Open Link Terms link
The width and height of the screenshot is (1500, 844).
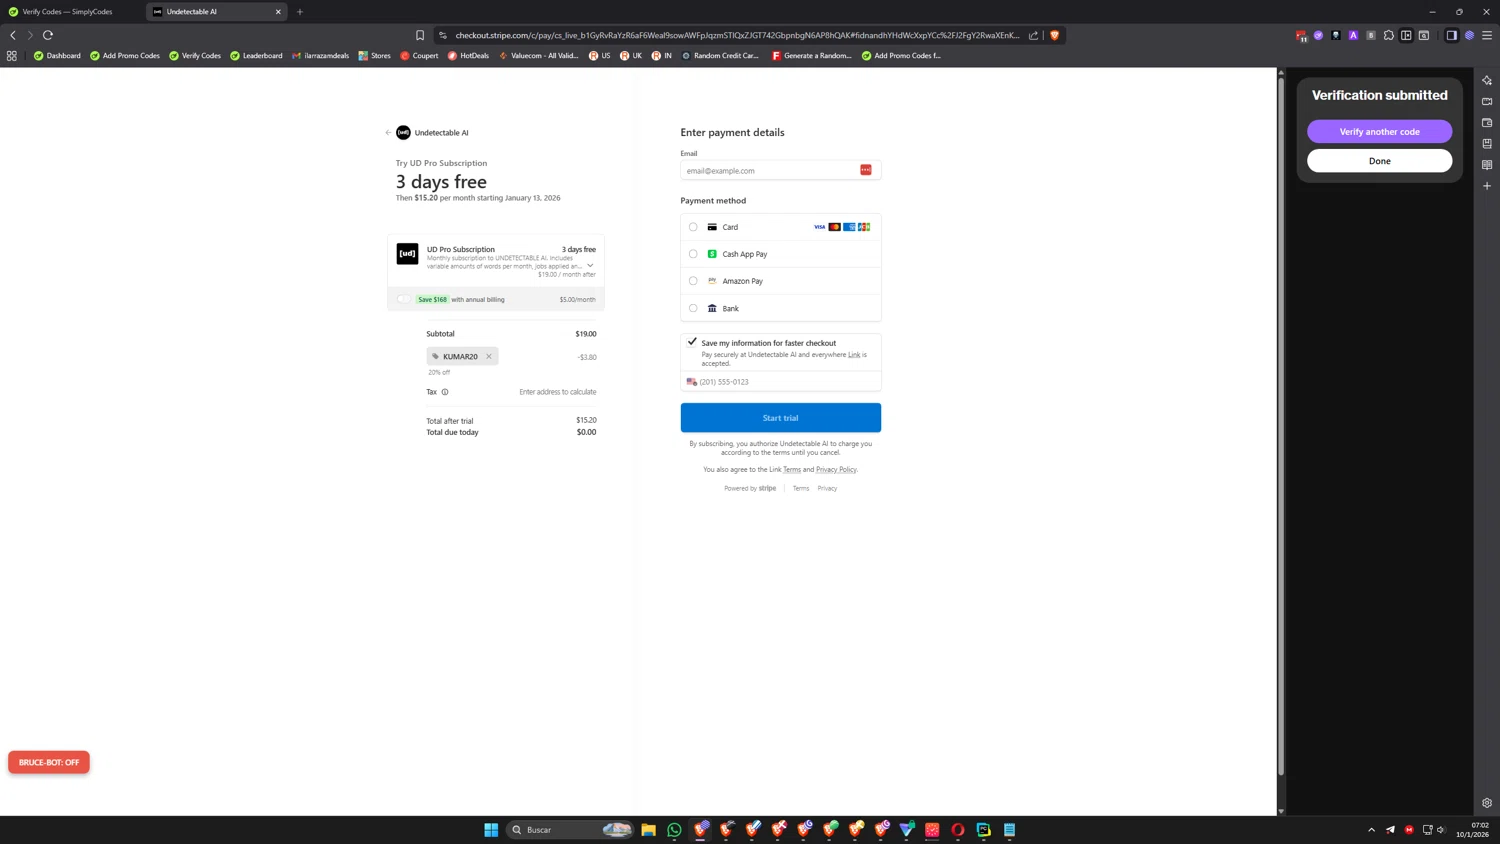(x=792, y=469)
